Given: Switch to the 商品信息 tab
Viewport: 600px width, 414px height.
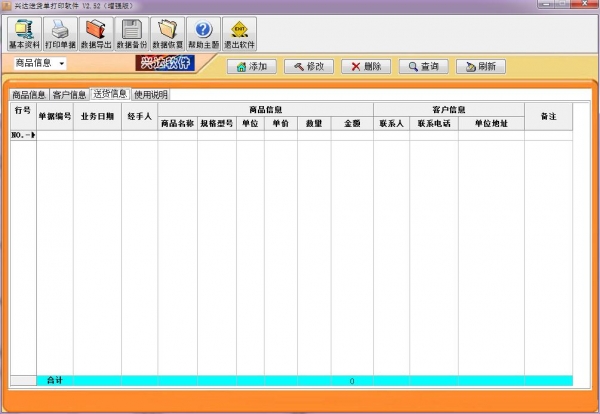Looking at the screenshot, I should [29, 95].
